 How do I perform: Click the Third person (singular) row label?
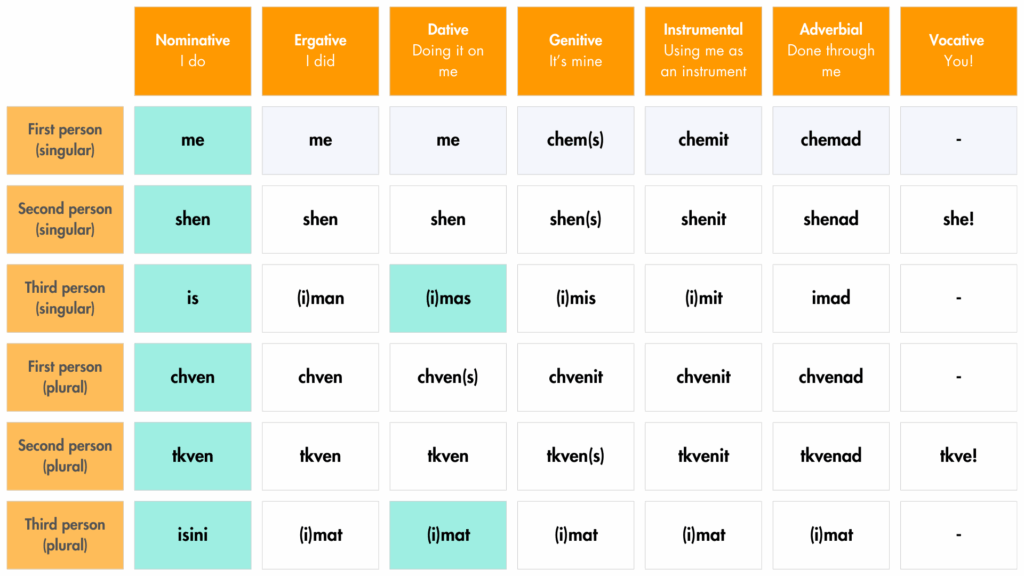click(x=65, y=298)
